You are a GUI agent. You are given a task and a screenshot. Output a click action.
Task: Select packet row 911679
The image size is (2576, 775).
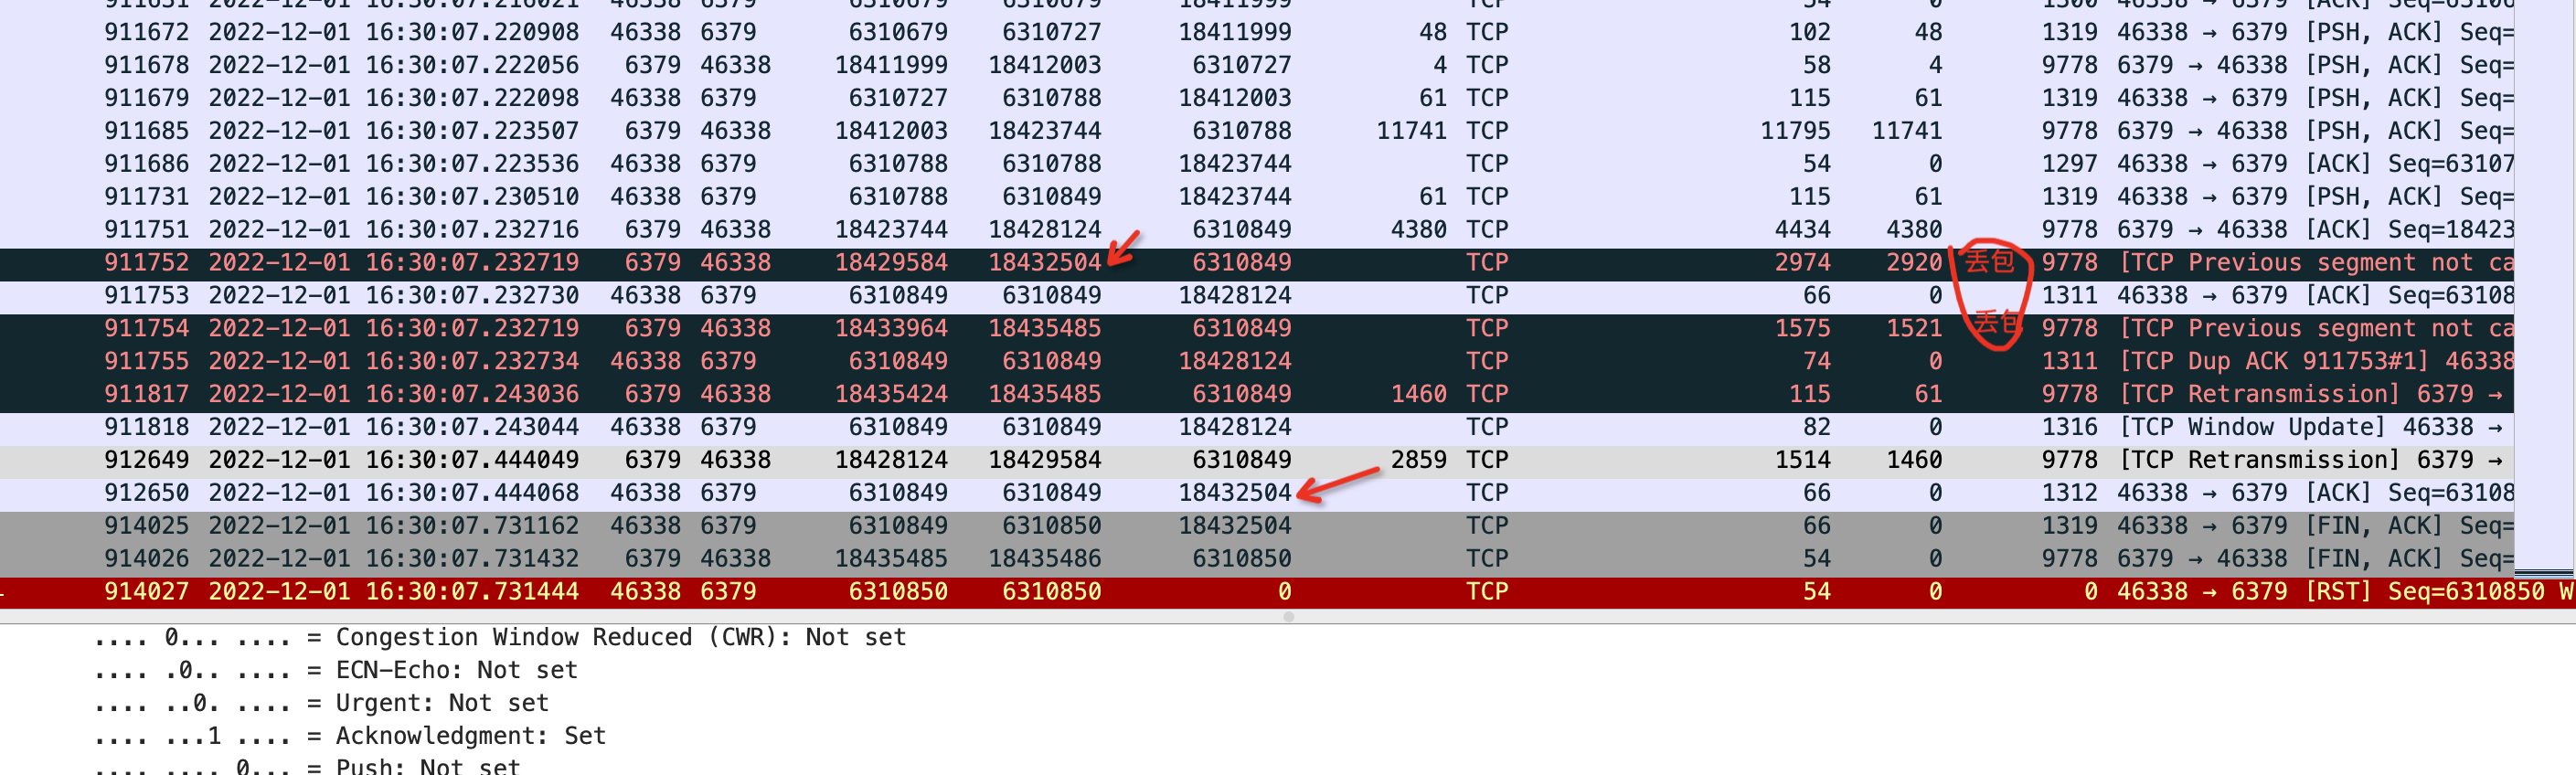[x=1257, y=98]
